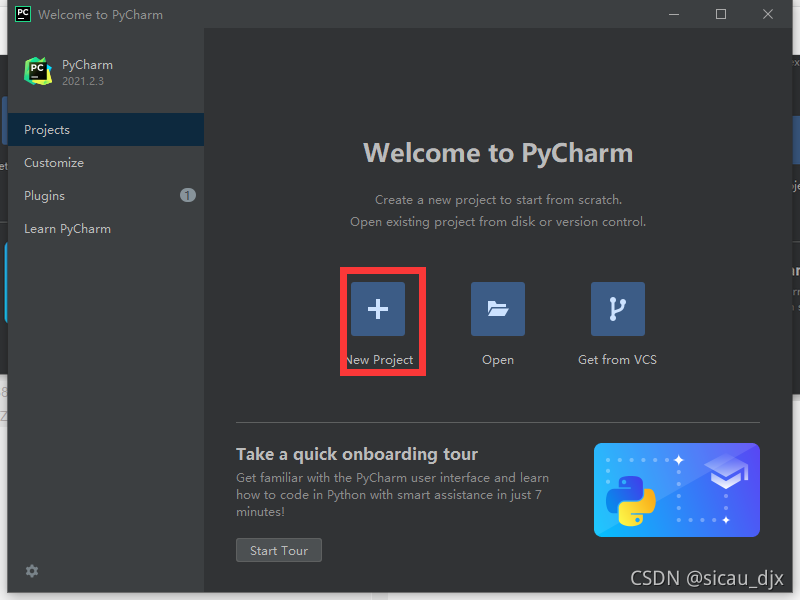Maximize the Welcome to PyCharm window

(x=720, y=14)
